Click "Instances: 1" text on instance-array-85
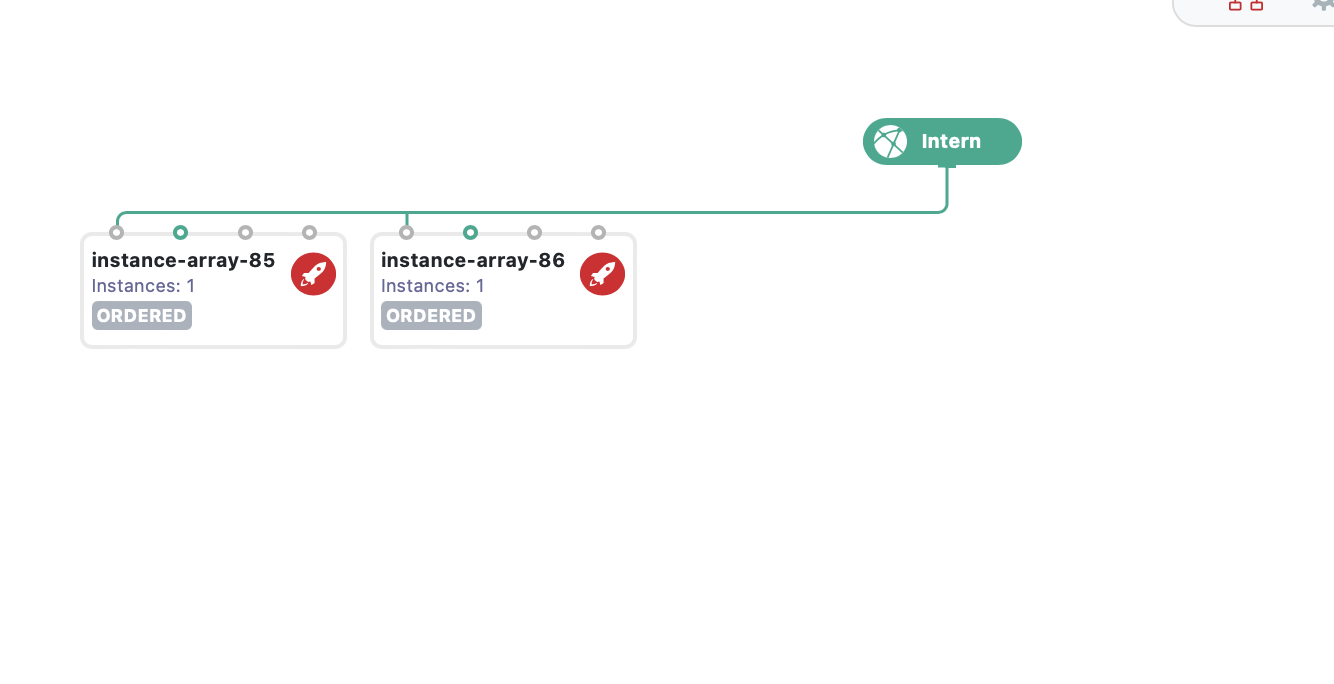The width and height of the screenshot is (1334, 684). (x=143, y=286)
